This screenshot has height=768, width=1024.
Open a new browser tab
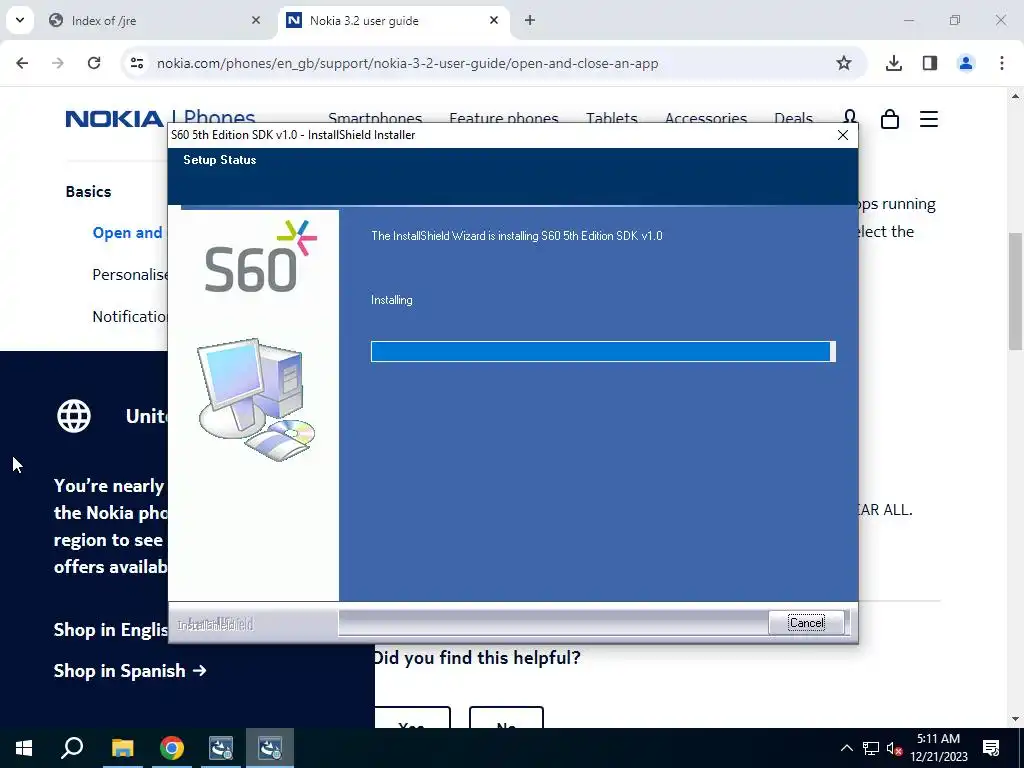click(530, 20)
